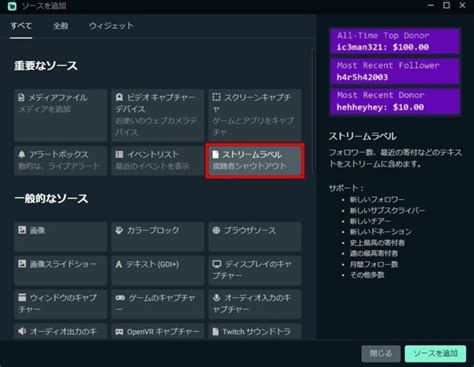
Task: Click the All-Time Top Donor preview label
Action: [x=395, y=41]
